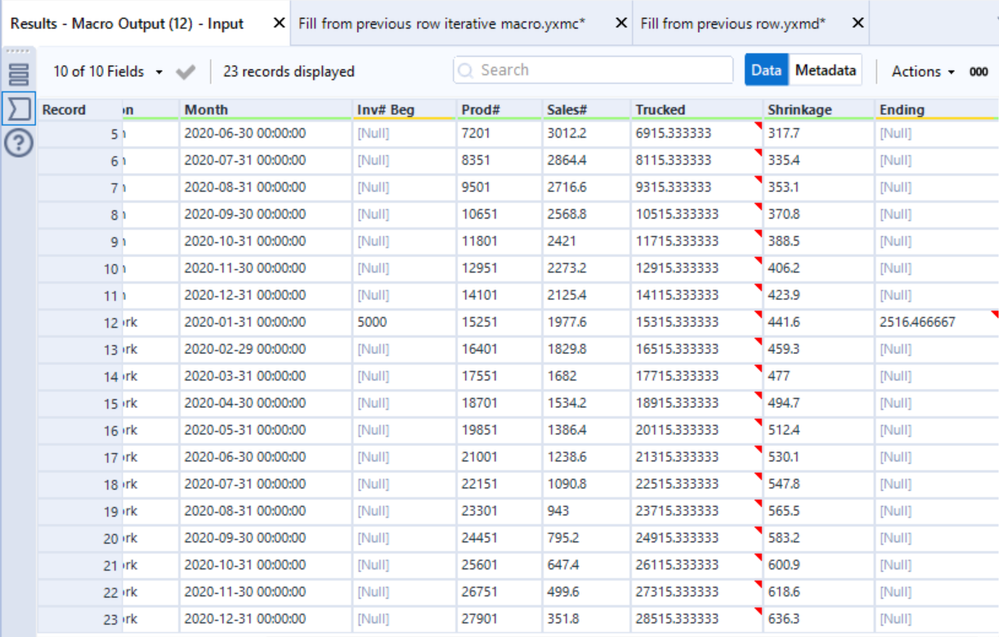
Task: Click the Shrinkage column header
Action: click(818, 110)
